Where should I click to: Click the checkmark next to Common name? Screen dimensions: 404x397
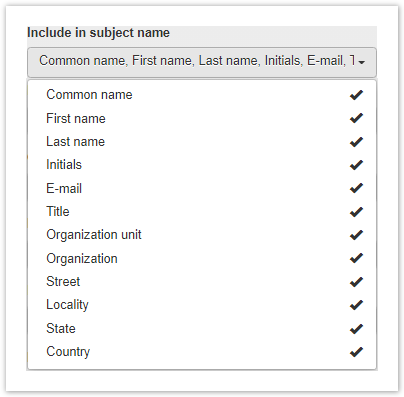(x=356, y=95)
